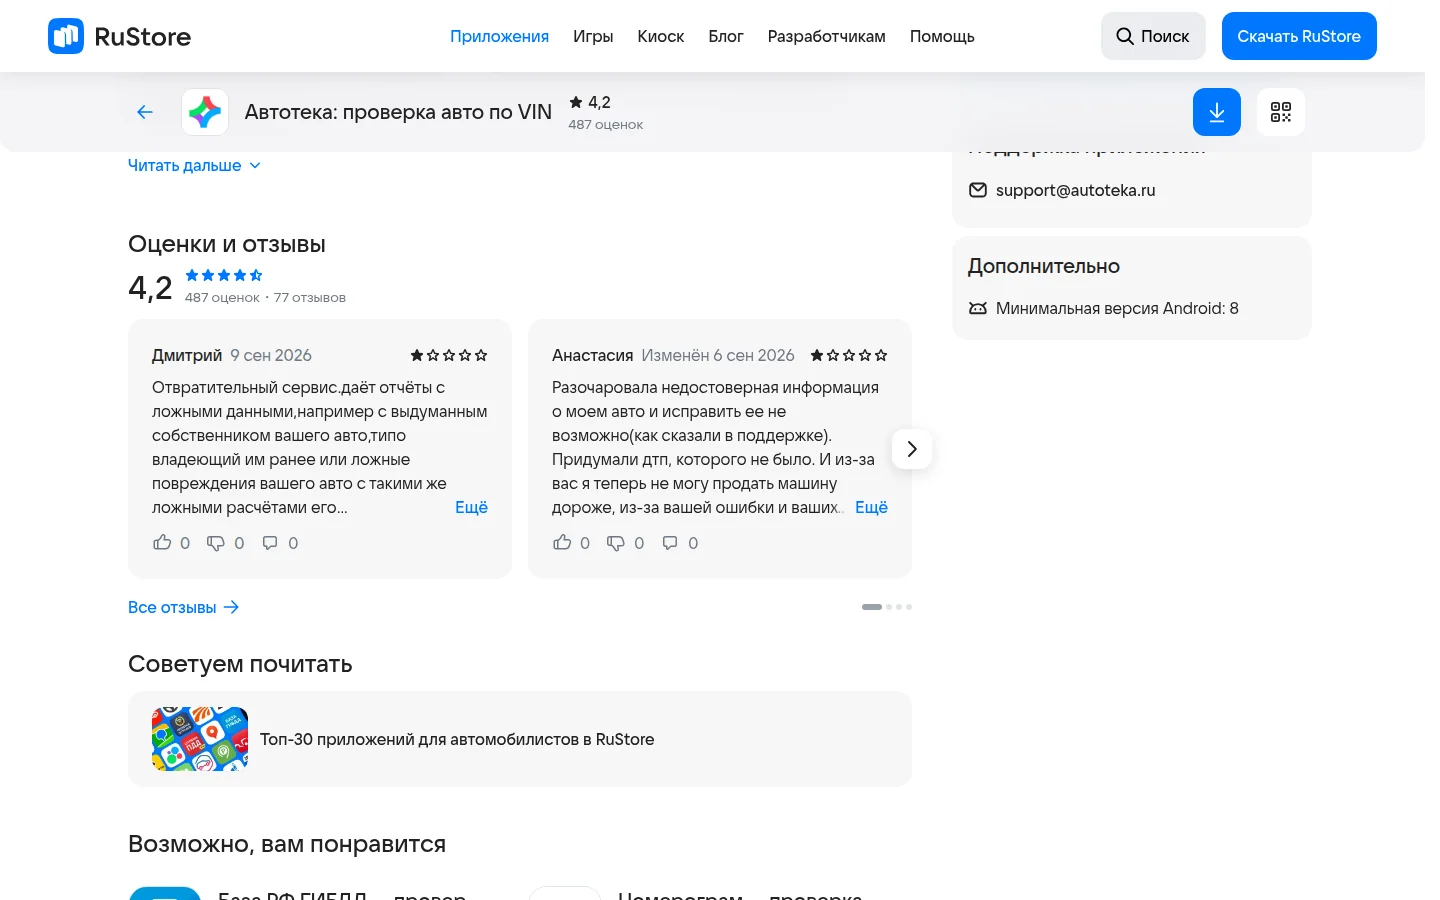Click the Советуем почитать heading
This screenshot has width=1440, height=900.
240,664
